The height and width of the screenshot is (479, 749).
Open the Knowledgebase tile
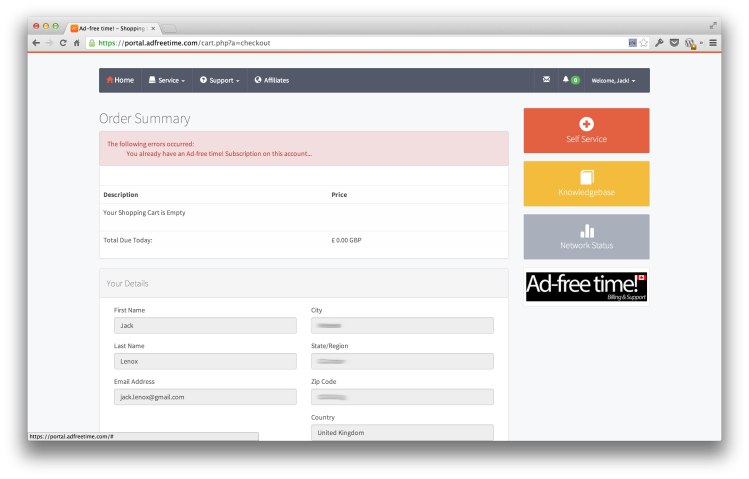pyautogui.click(x=586, y=183)
